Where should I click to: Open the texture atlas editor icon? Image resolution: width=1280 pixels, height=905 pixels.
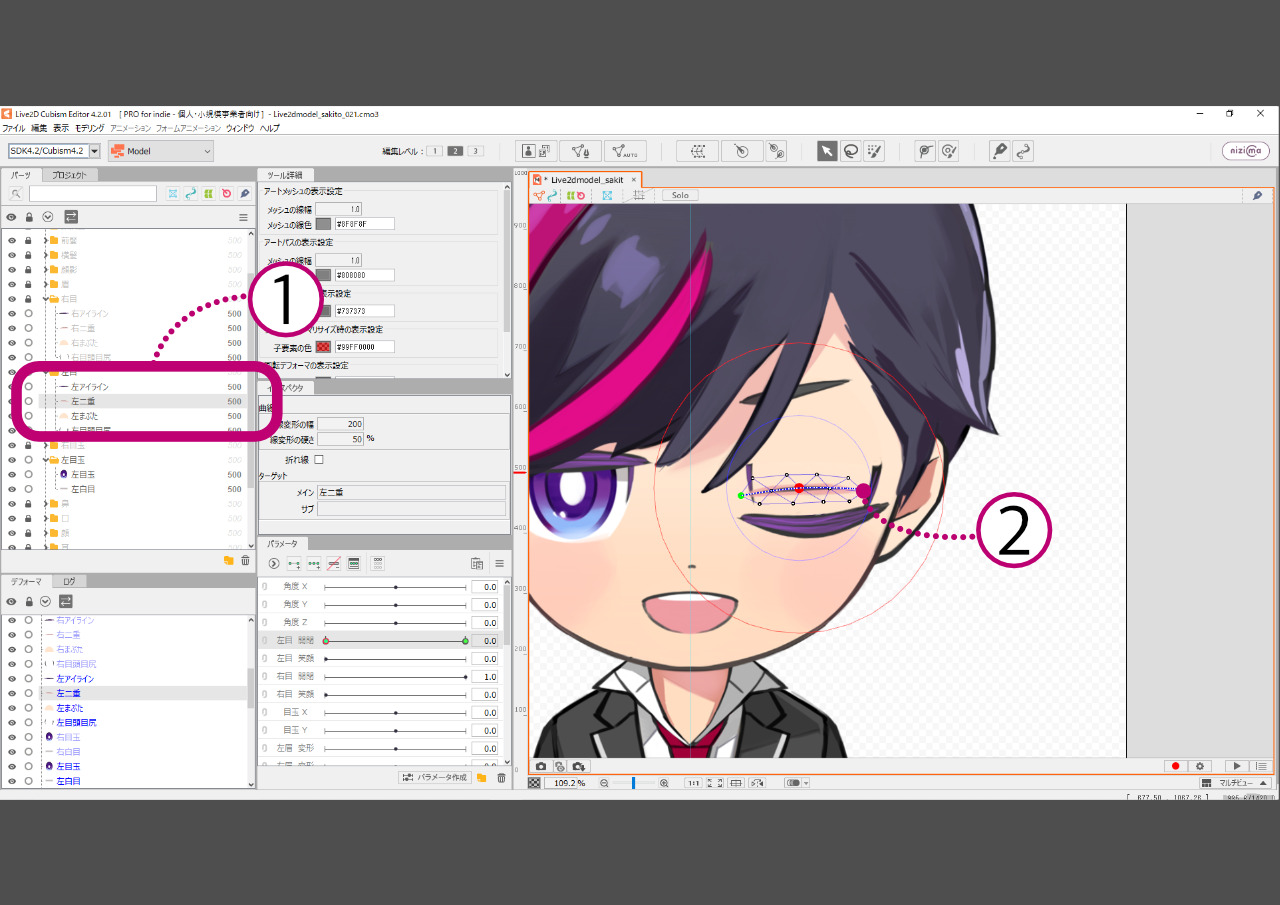(x=536, y=151)
